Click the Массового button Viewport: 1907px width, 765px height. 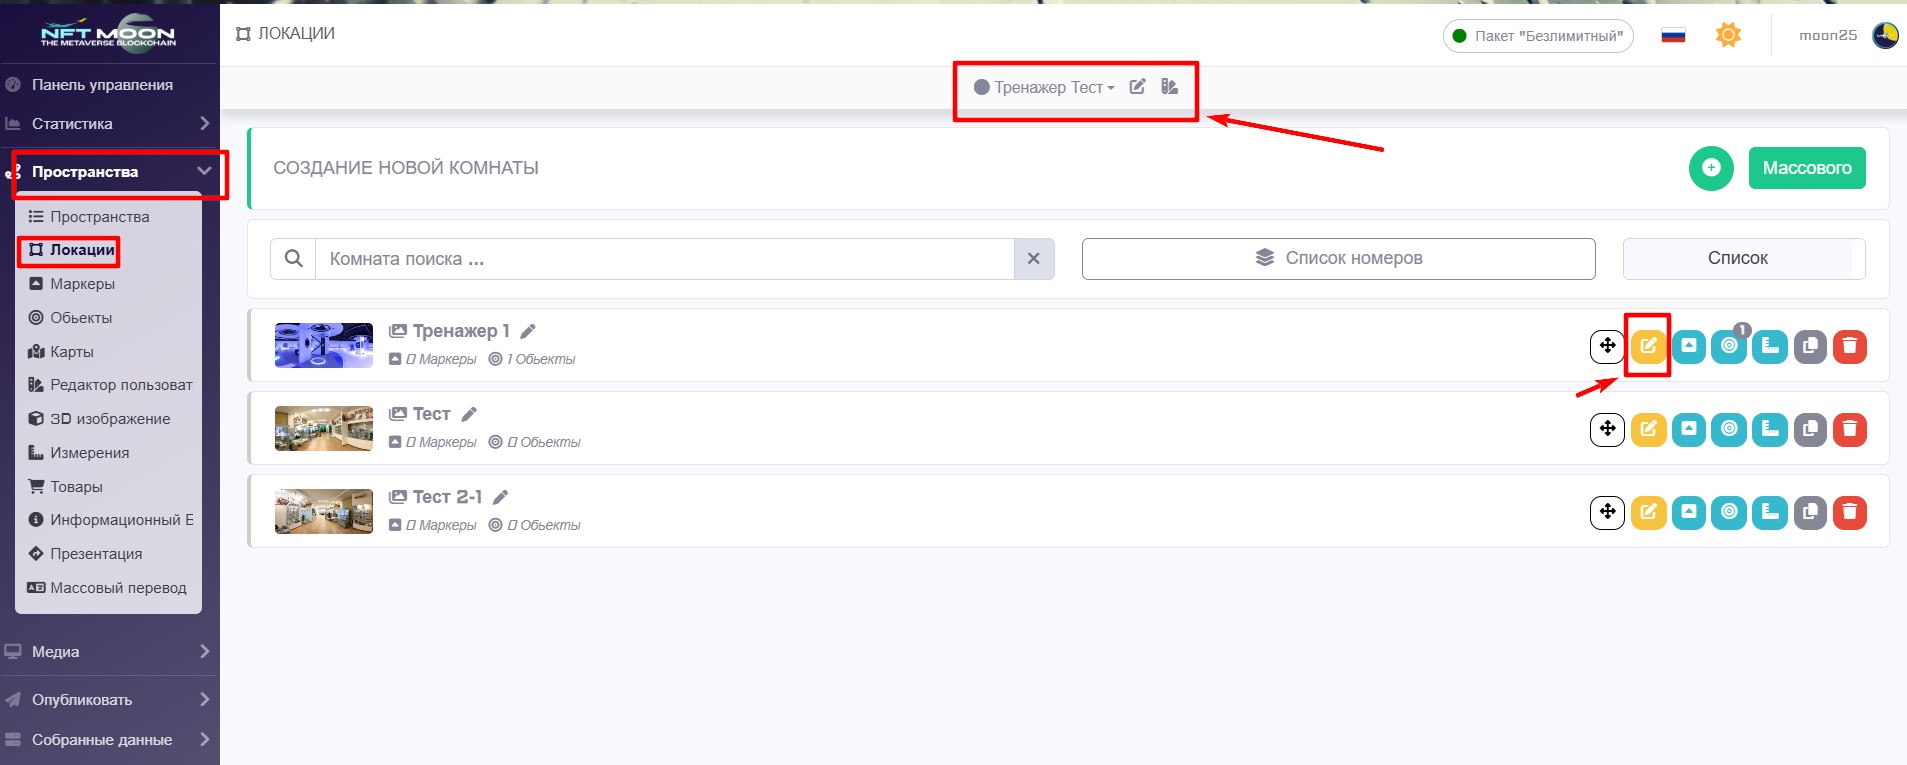click(1807, 168)
